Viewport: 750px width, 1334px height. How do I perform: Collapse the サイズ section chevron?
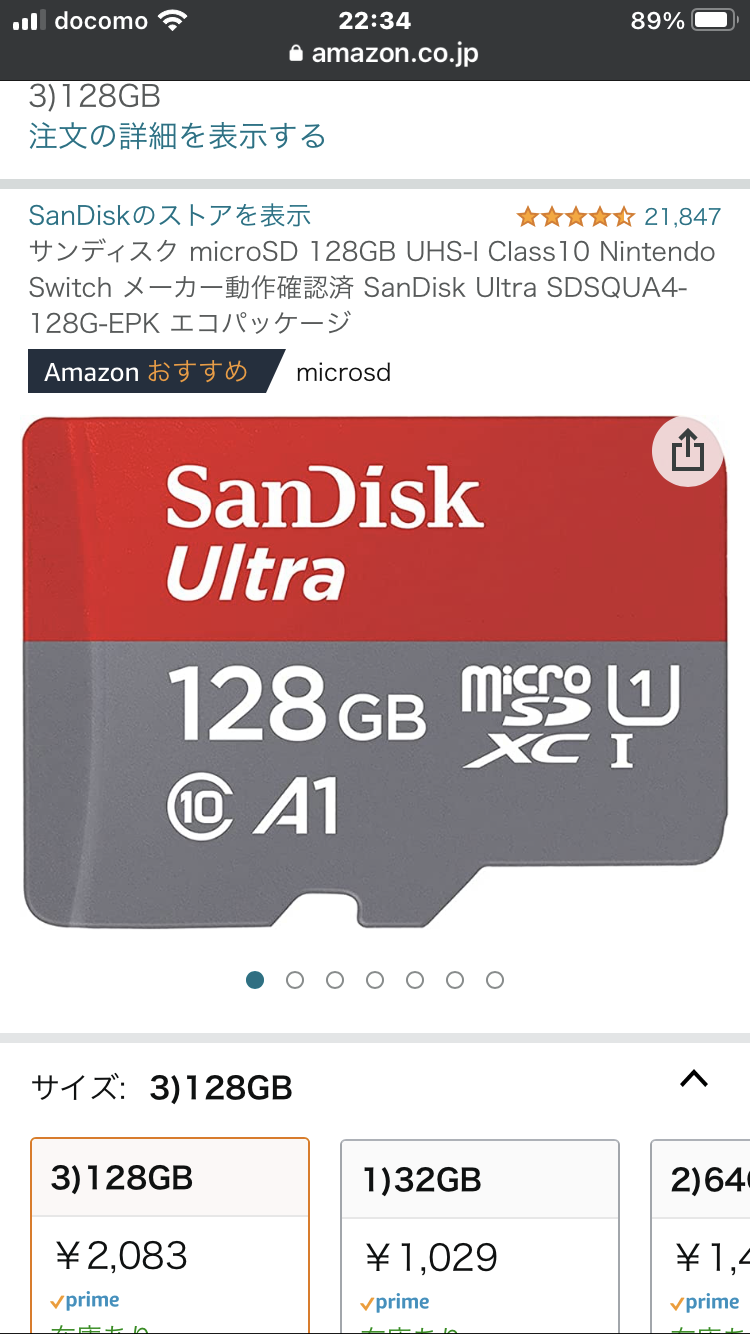[x=694, y=1079]
